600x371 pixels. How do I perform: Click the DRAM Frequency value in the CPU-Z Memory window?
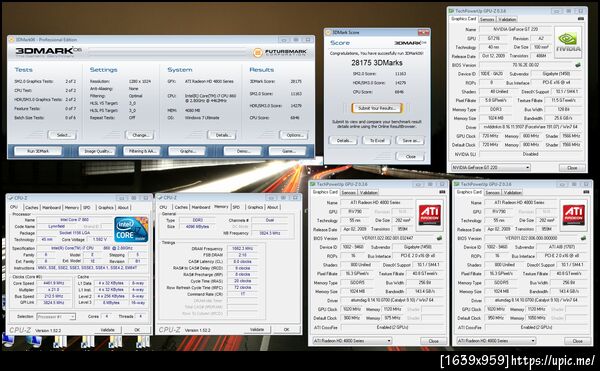[243, 249]
